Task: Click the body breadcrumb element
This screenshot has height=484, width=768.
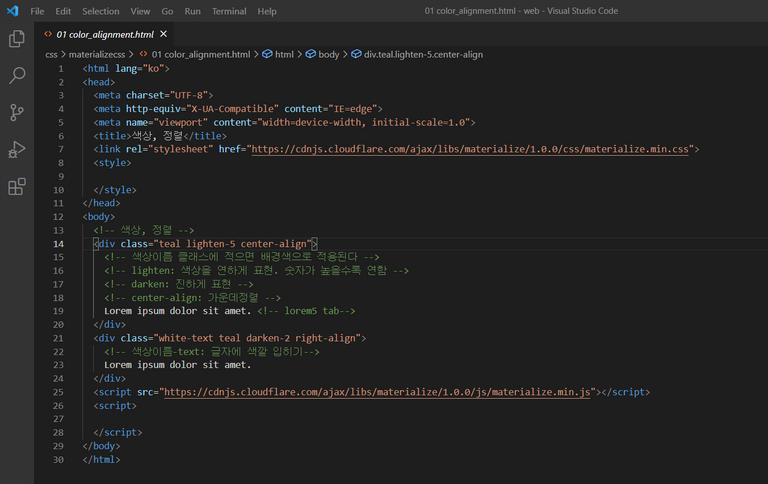Action: [x=329, y=54]
